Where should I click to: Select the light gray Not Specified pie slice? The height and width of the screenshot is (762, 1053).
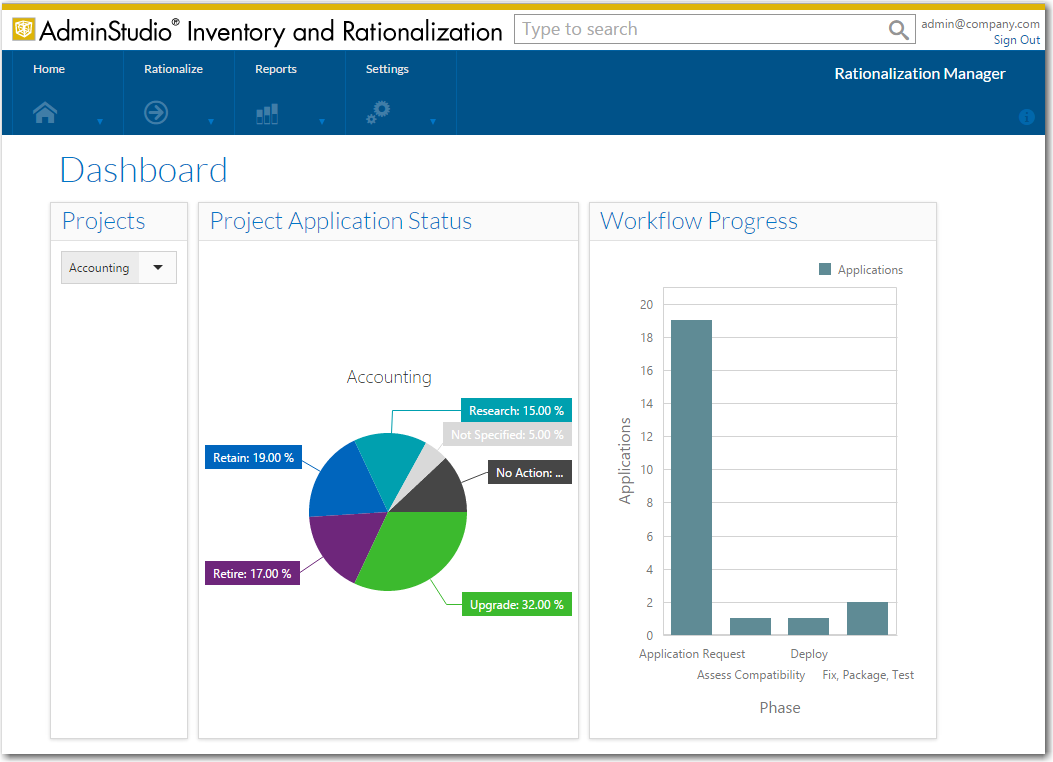click(x=428, y=463)
